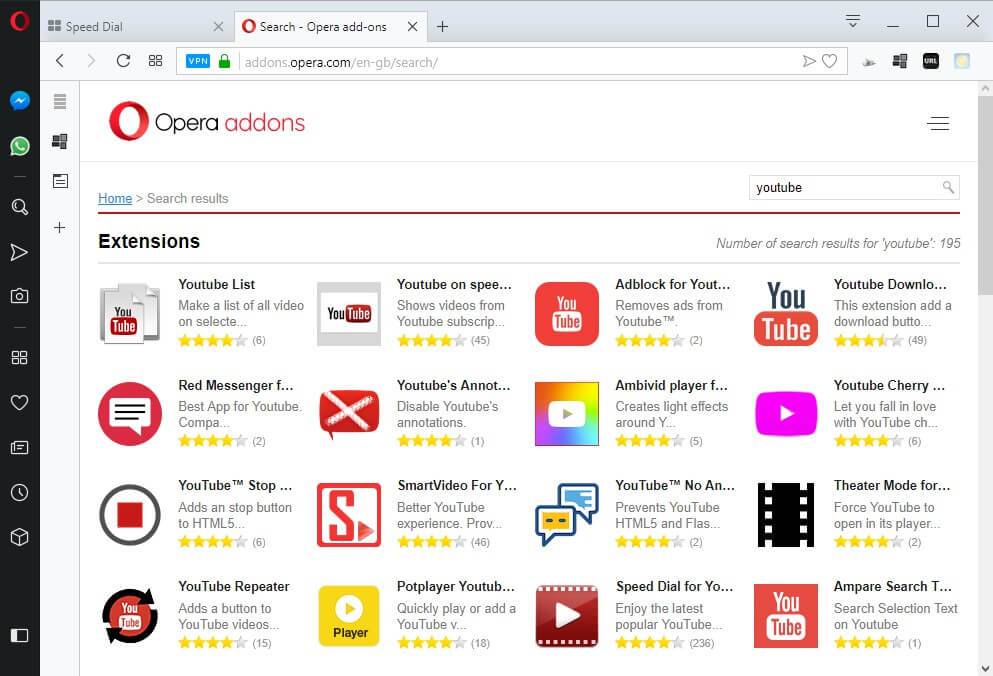Click the Opera addons logo

pyautogui.click(x=207, y=122)
